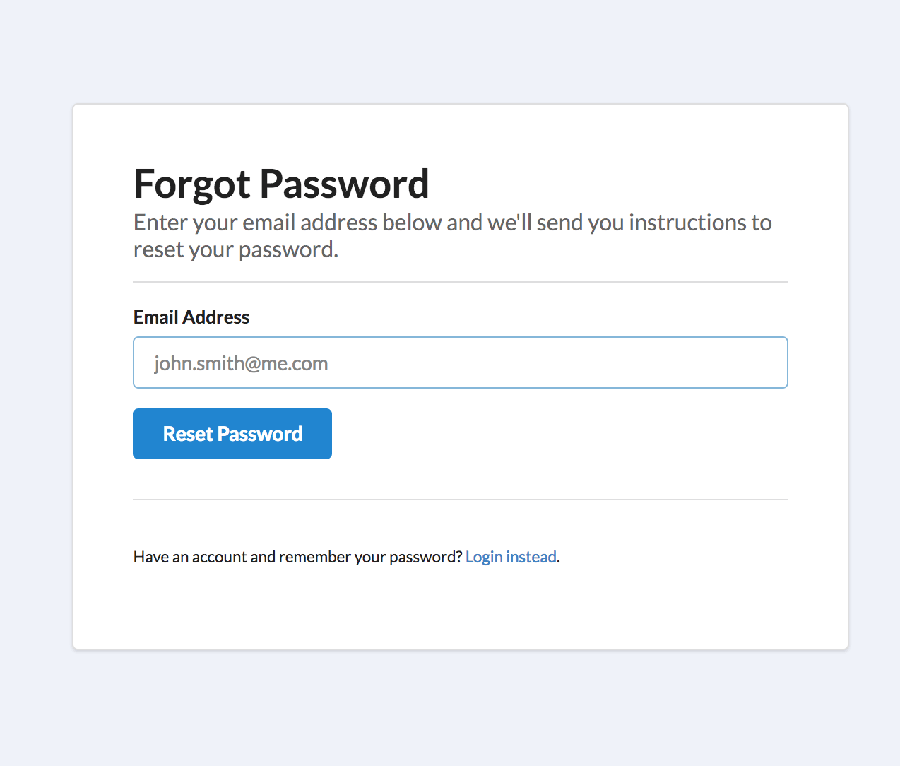Click the word "Reset" on blue button
Screen dimensions: 900x766
188,434
